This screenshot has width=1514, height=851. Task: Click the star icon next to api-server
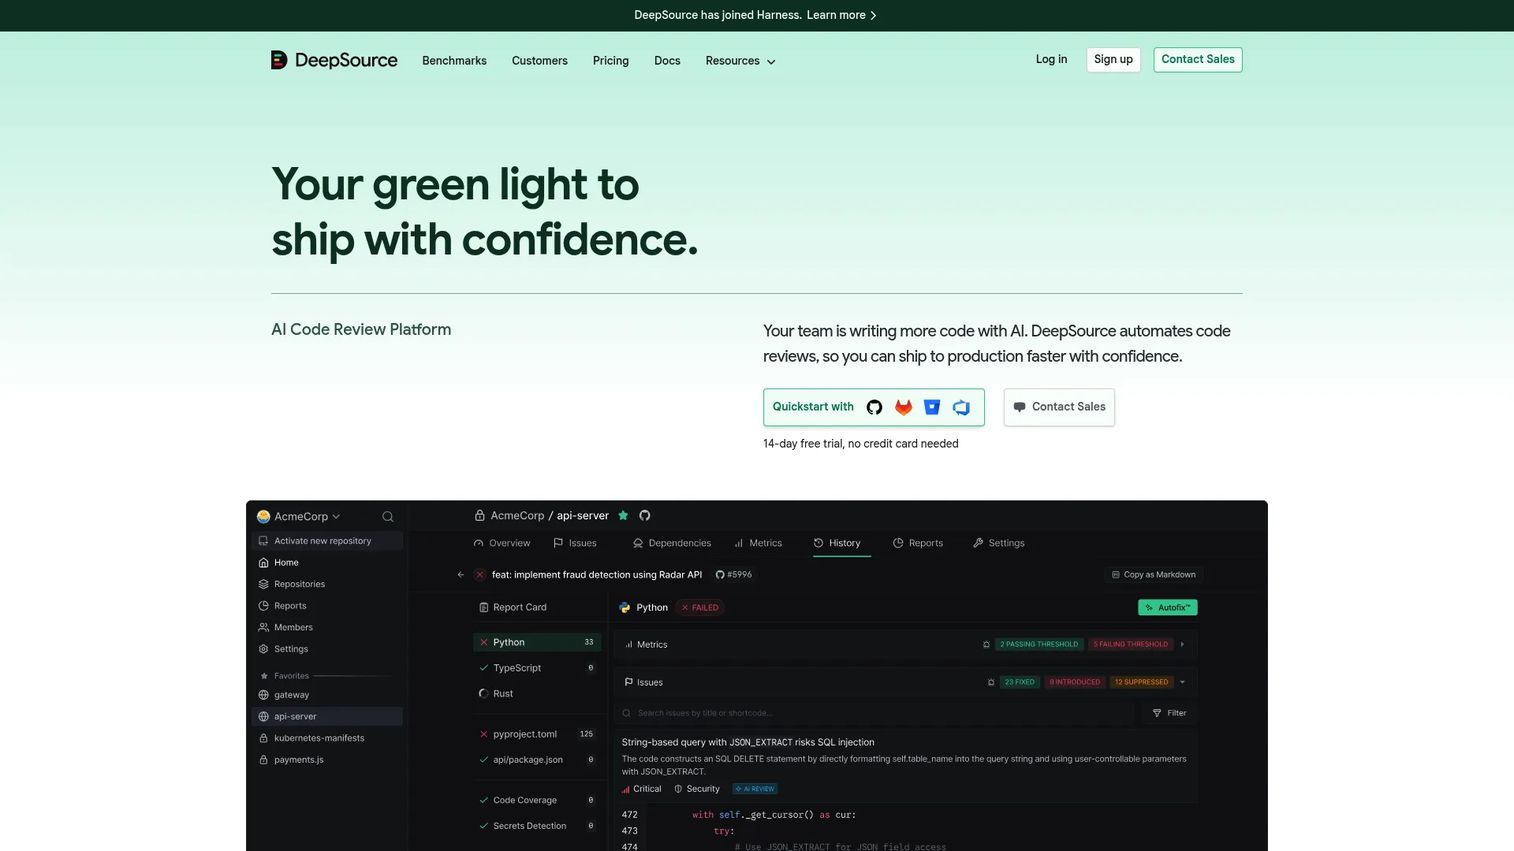click(x=623, y=516)
